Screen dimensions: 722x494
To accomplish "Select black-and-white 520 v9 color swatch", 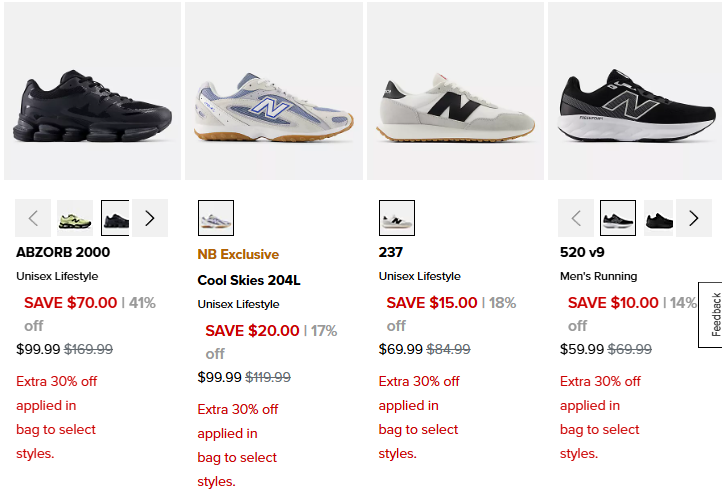I will [x=618, y=218].
